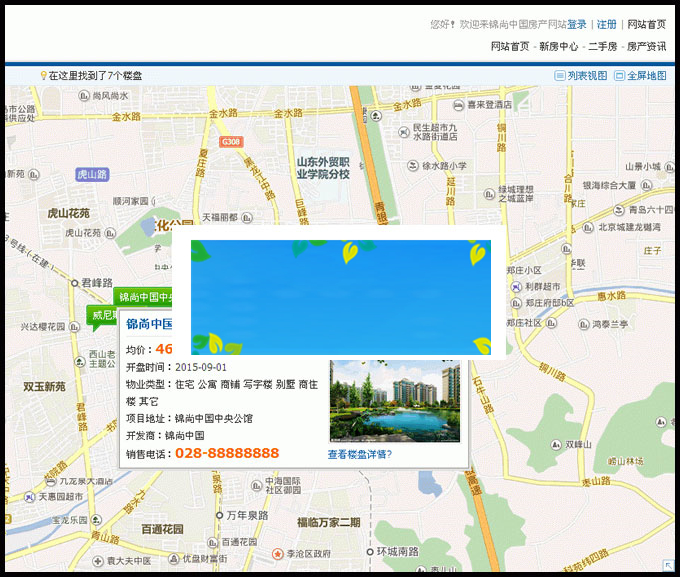Screen dimensions: 680x577
Task: Click the 列表视图 list view icon
Action: pos(560,76)
